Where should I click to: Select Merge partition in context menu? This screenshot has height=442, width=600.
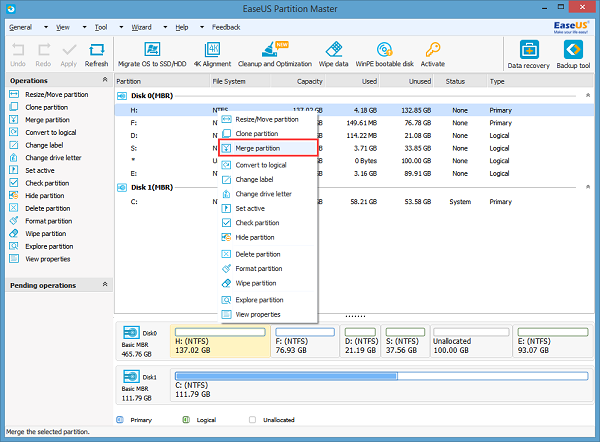268,148
